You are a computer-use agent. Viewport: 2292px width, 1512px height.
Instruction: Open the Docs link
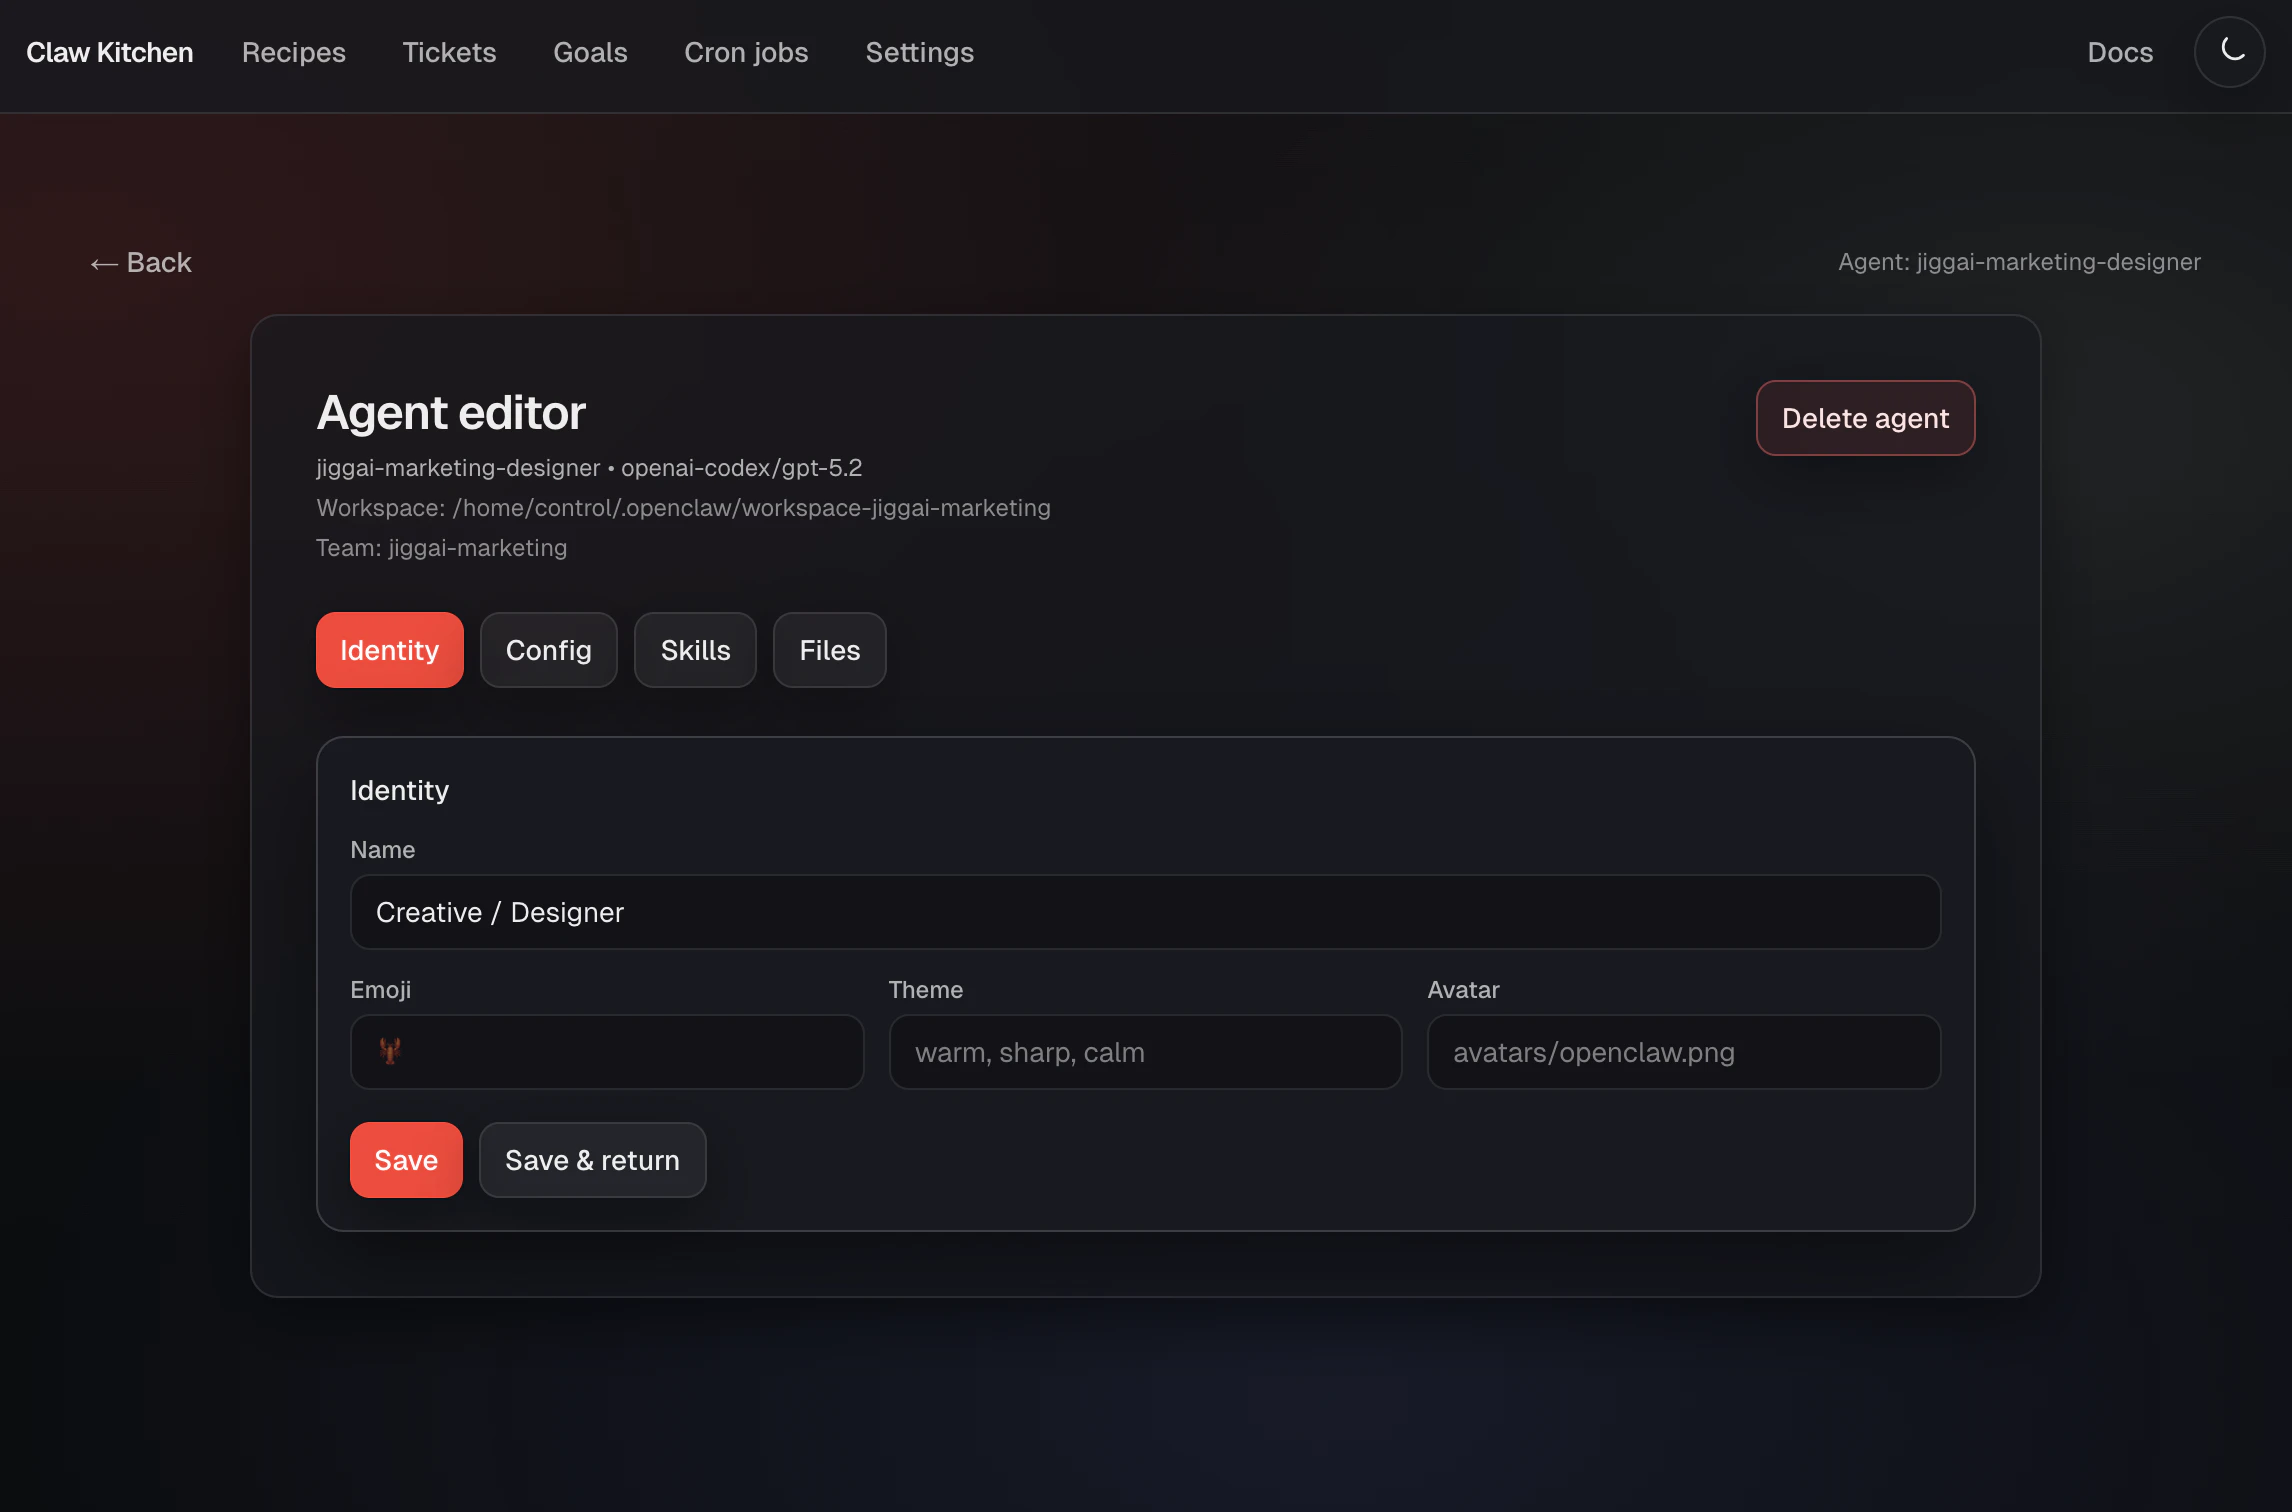[2120, 53]
